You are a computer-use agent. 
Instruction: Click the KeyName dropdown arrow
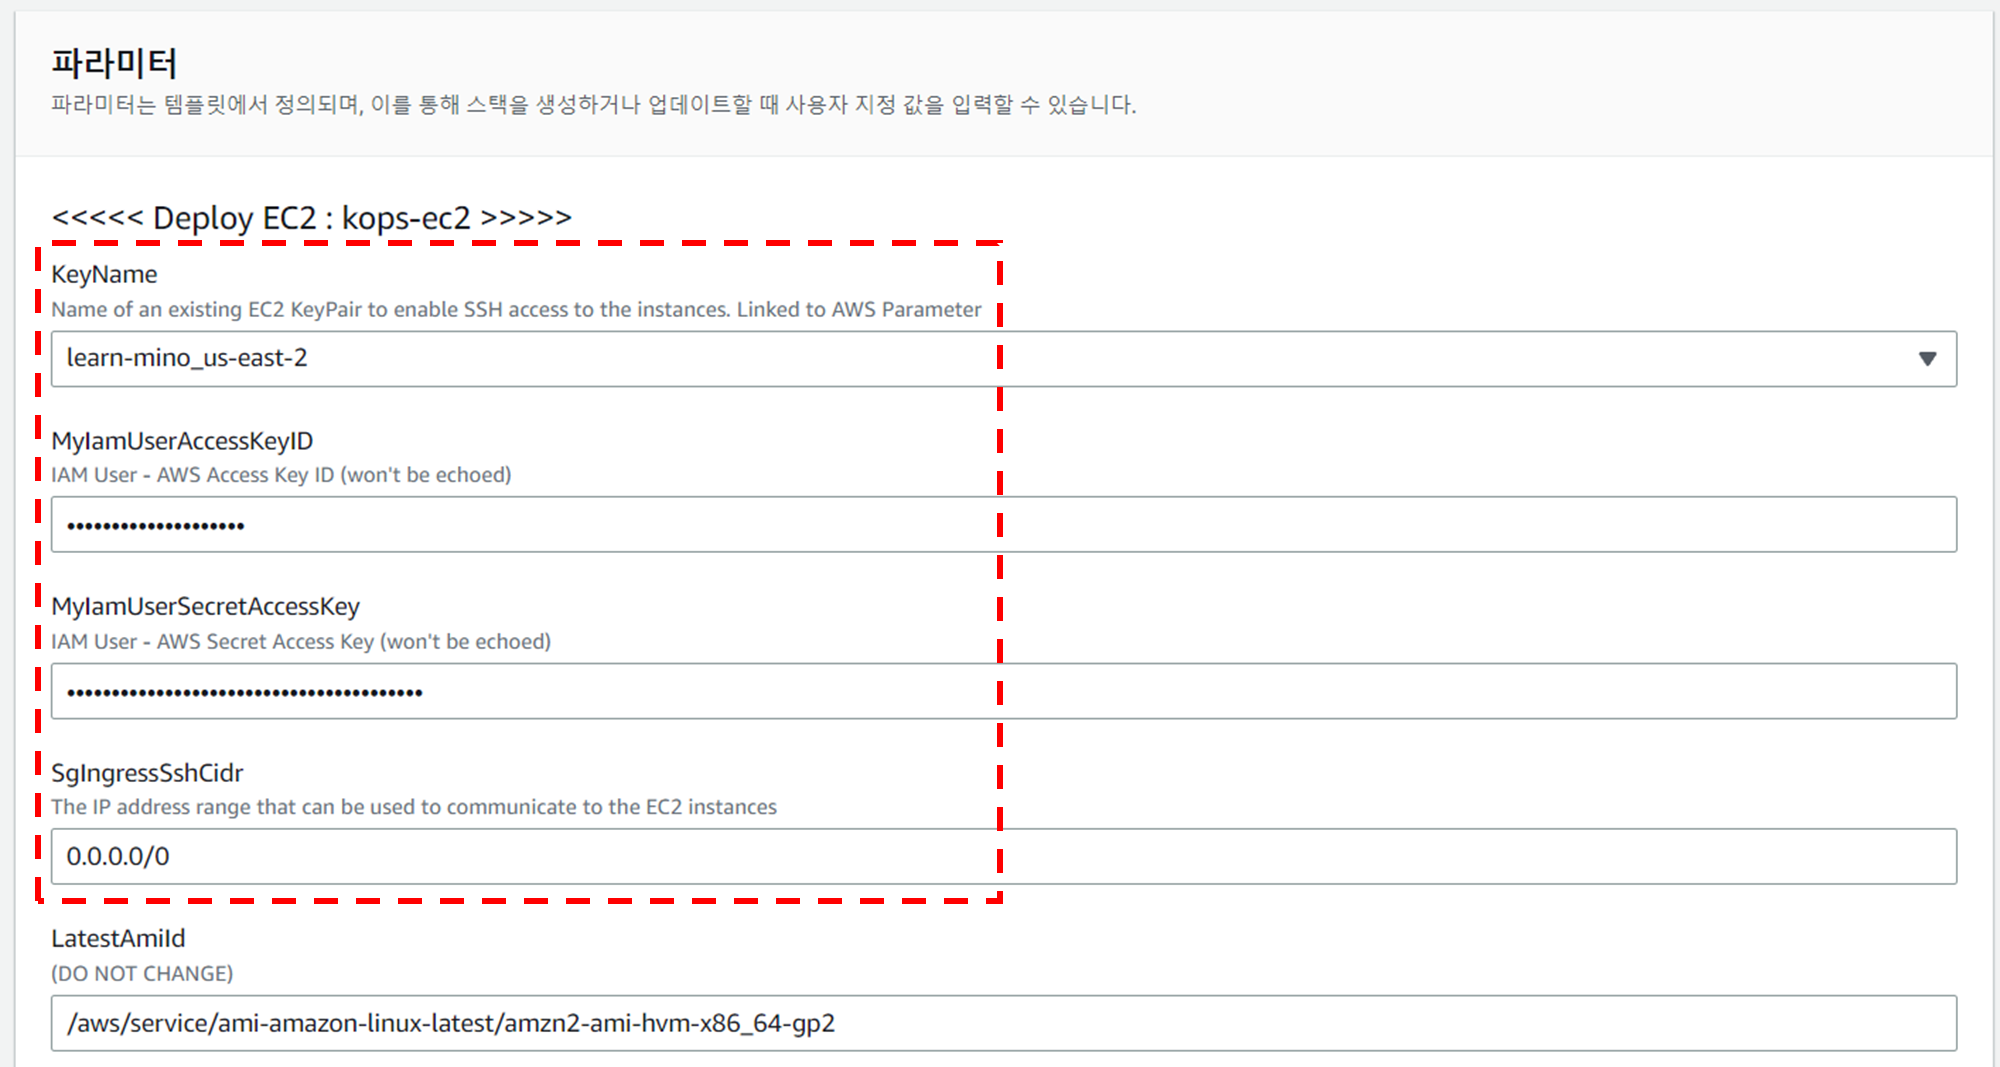click(x=1927, y=359)
